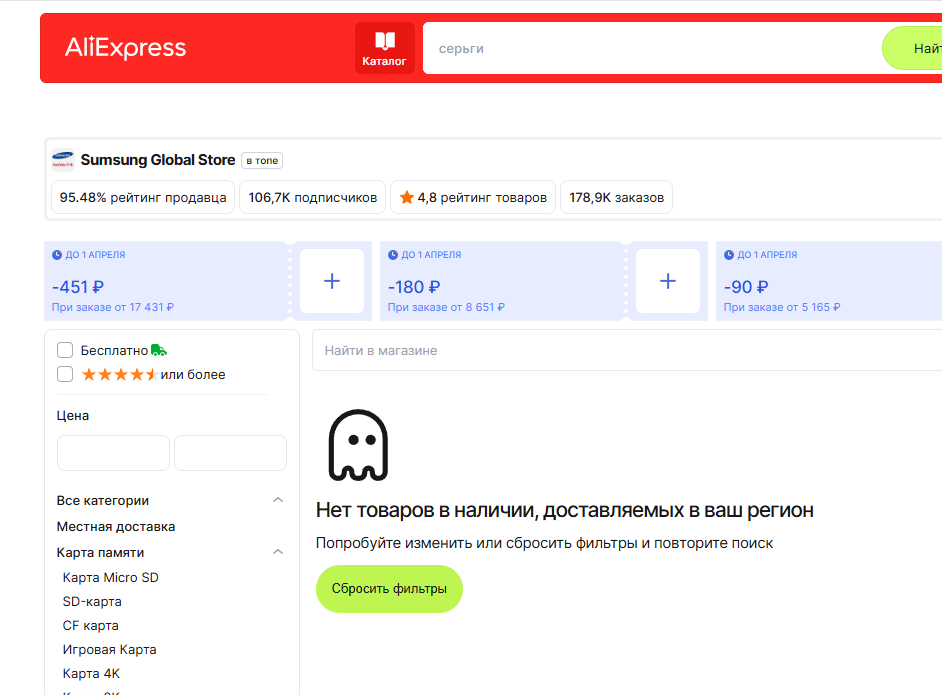The width and height of the screenshot is (942, 695).
Task: Click the в топе badge
Action: coord(262,160)
